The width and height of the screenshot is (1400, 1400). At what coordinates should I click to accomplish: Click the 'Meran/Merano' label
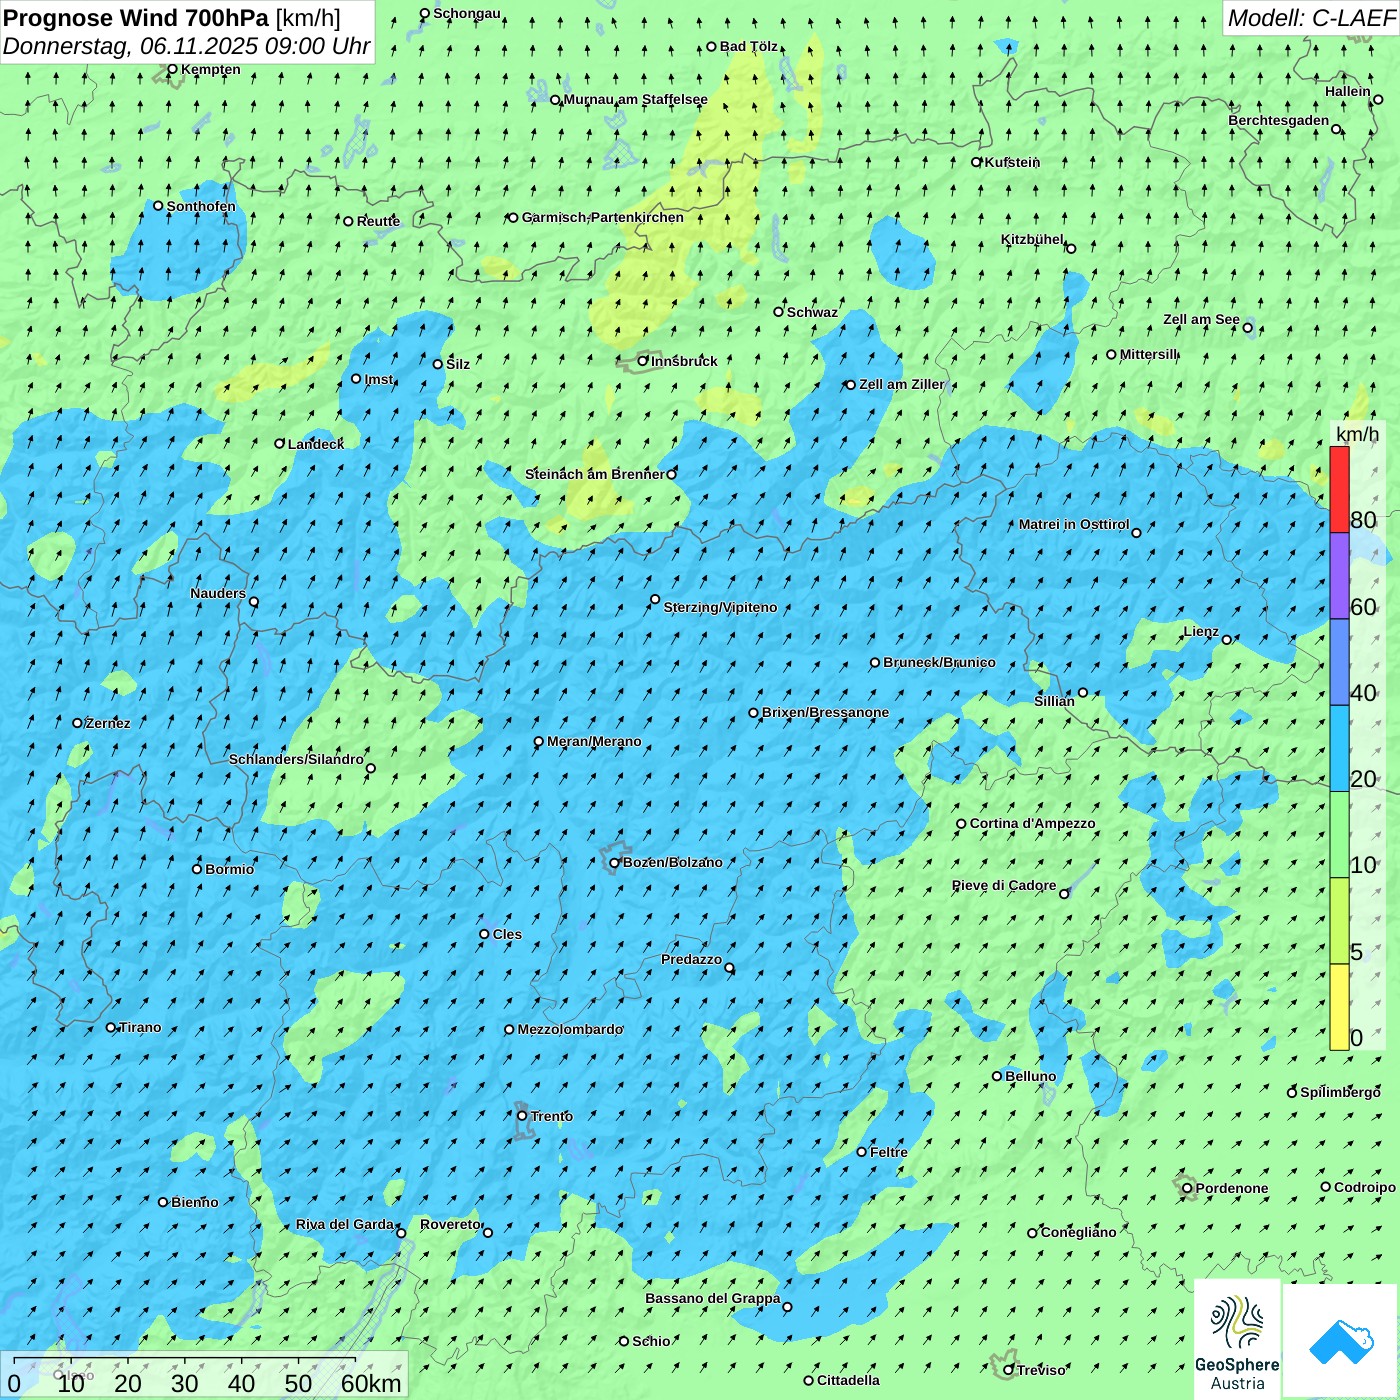pos(594,741)
